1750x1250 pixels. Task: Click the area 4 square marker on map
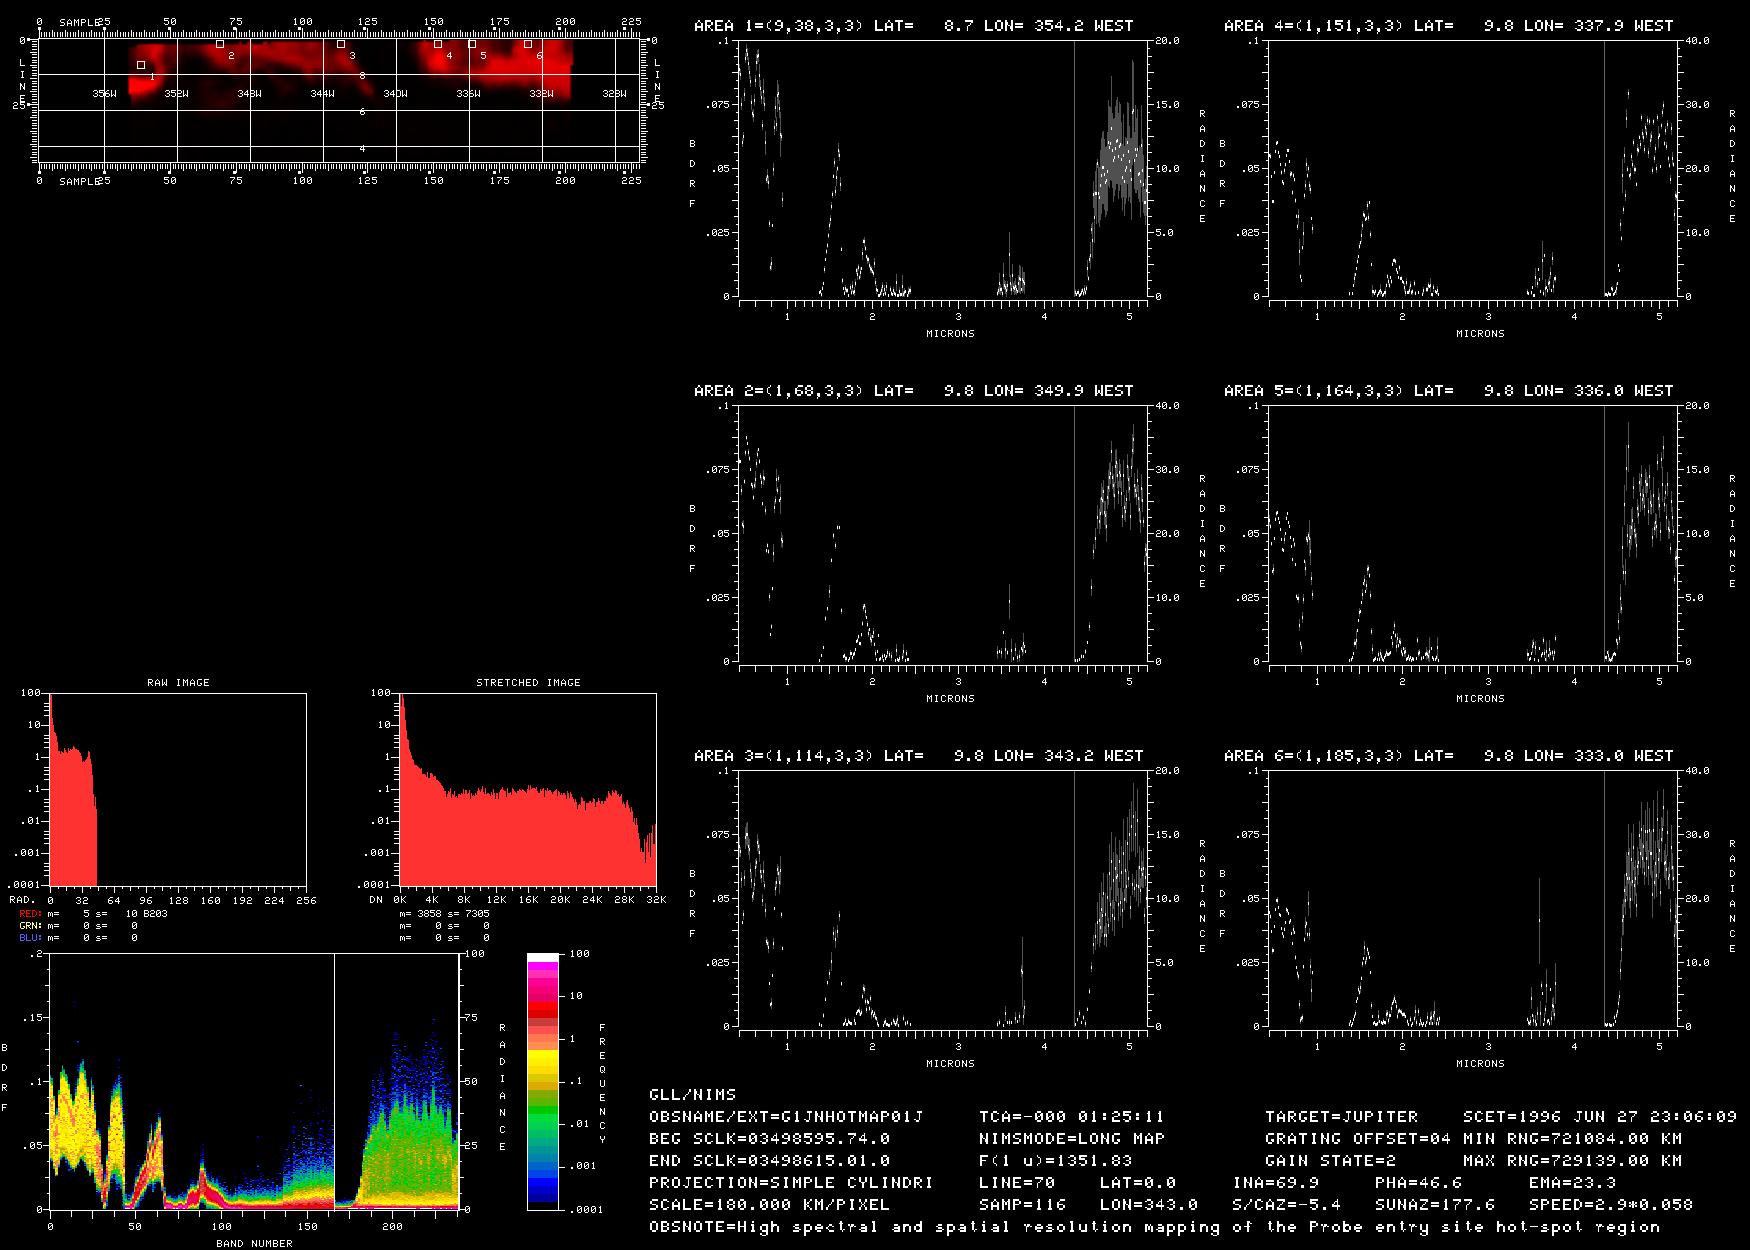click(x=438, y=44)
